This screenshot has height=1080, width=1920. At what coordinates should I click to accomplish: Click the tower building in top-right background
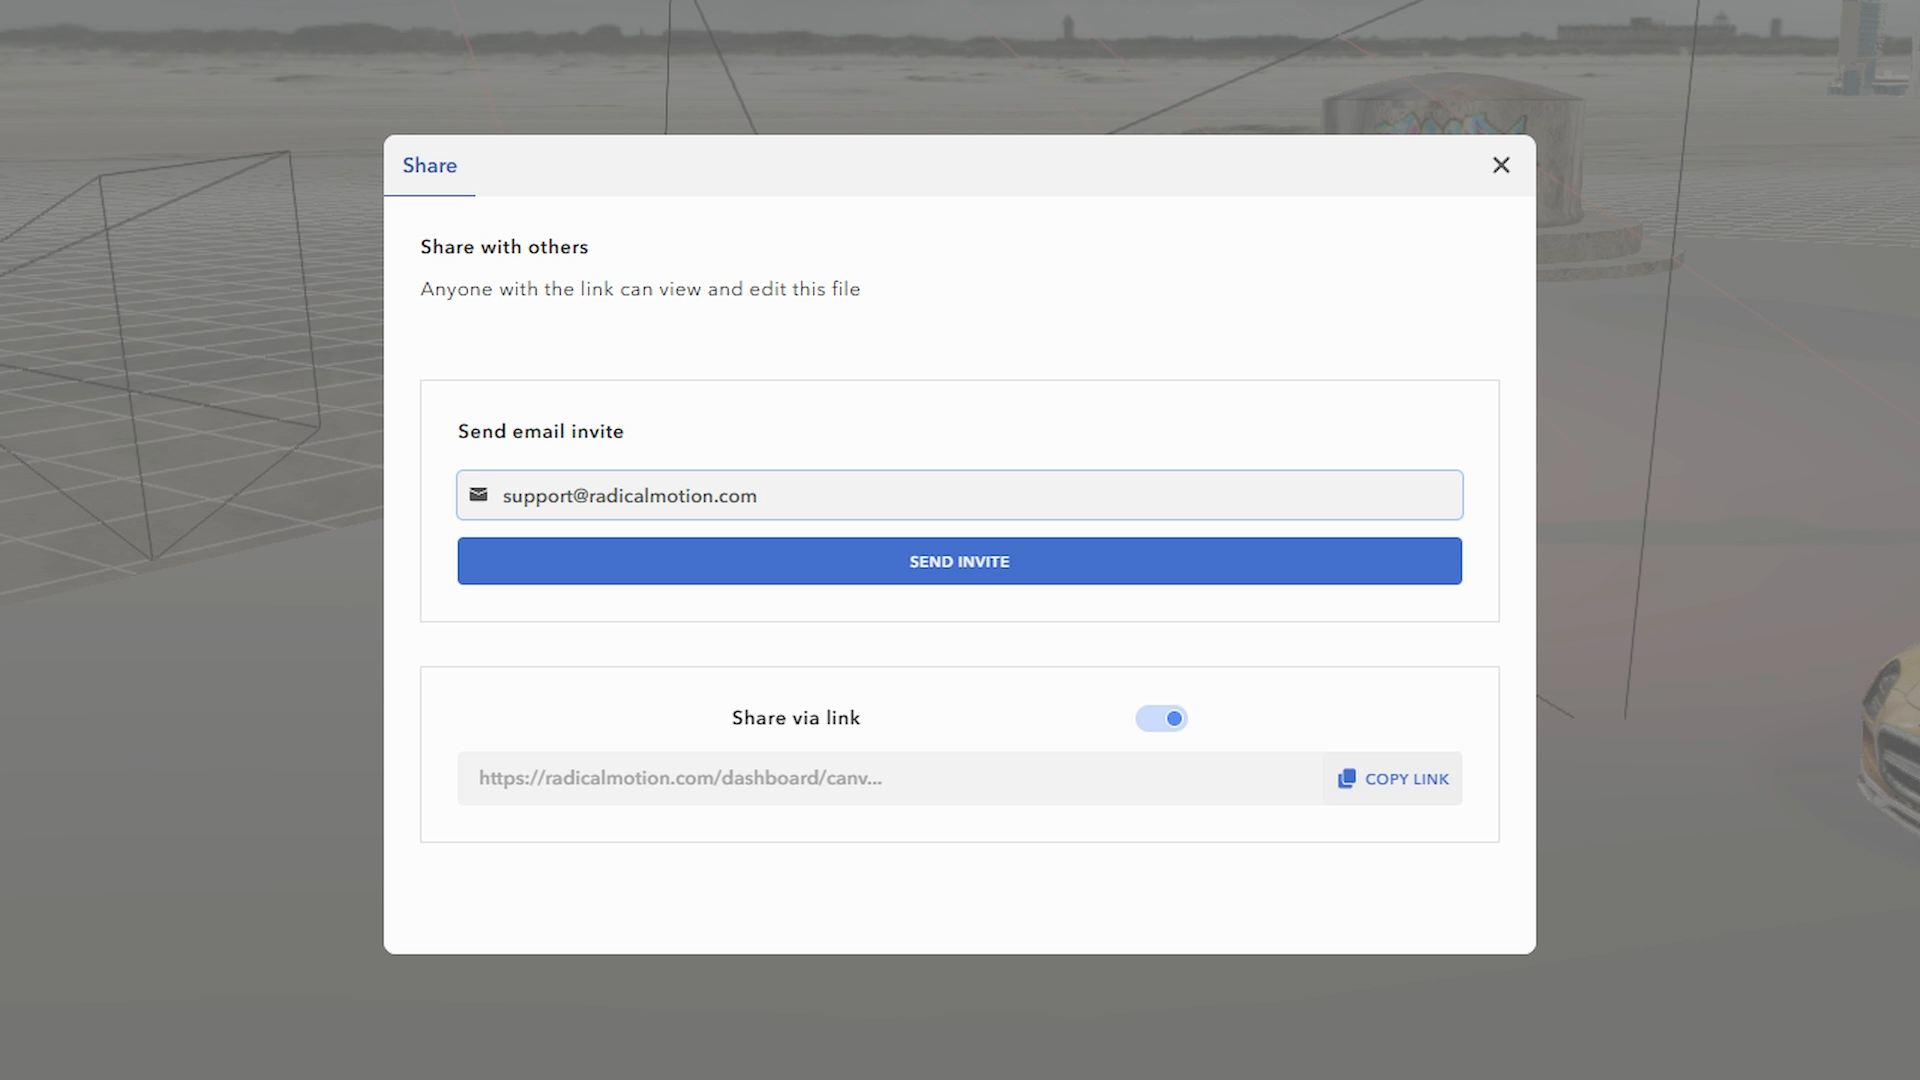(1860, 45)
